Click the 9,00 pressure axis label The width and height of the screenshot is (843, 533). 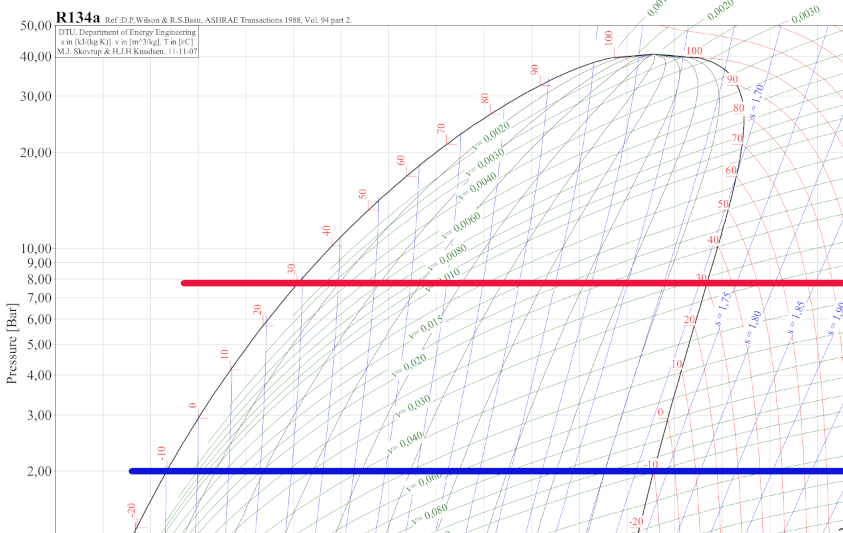coord(39,263)
